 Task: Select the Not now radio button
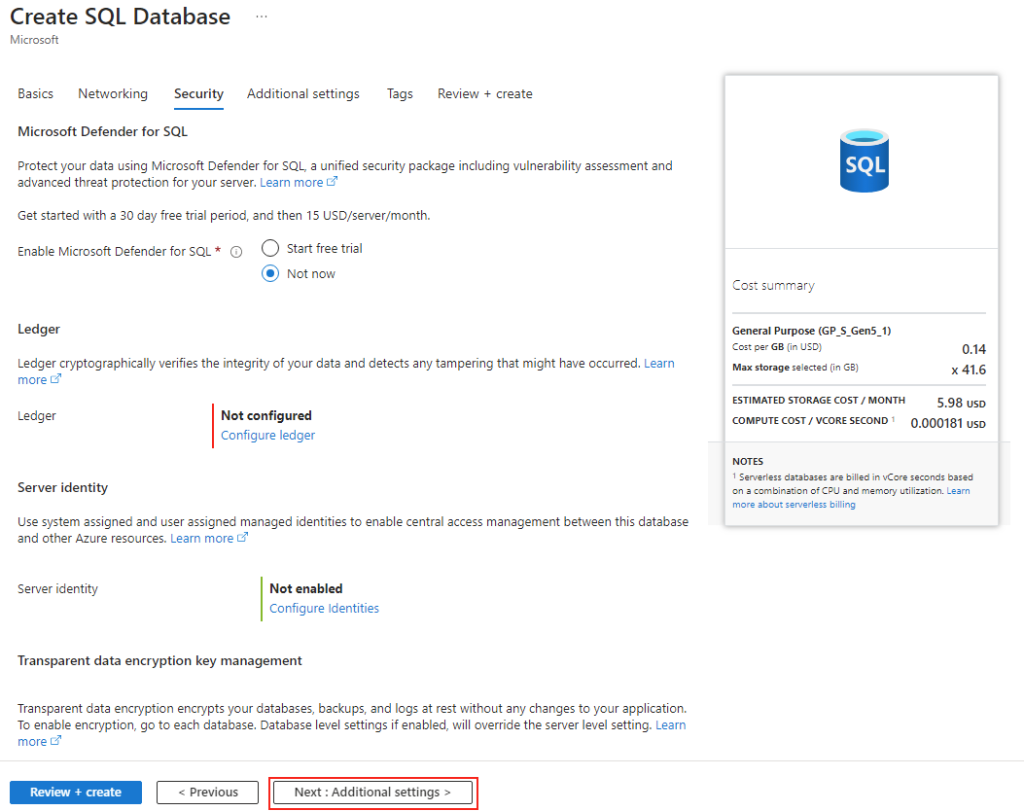pos(270,274)
